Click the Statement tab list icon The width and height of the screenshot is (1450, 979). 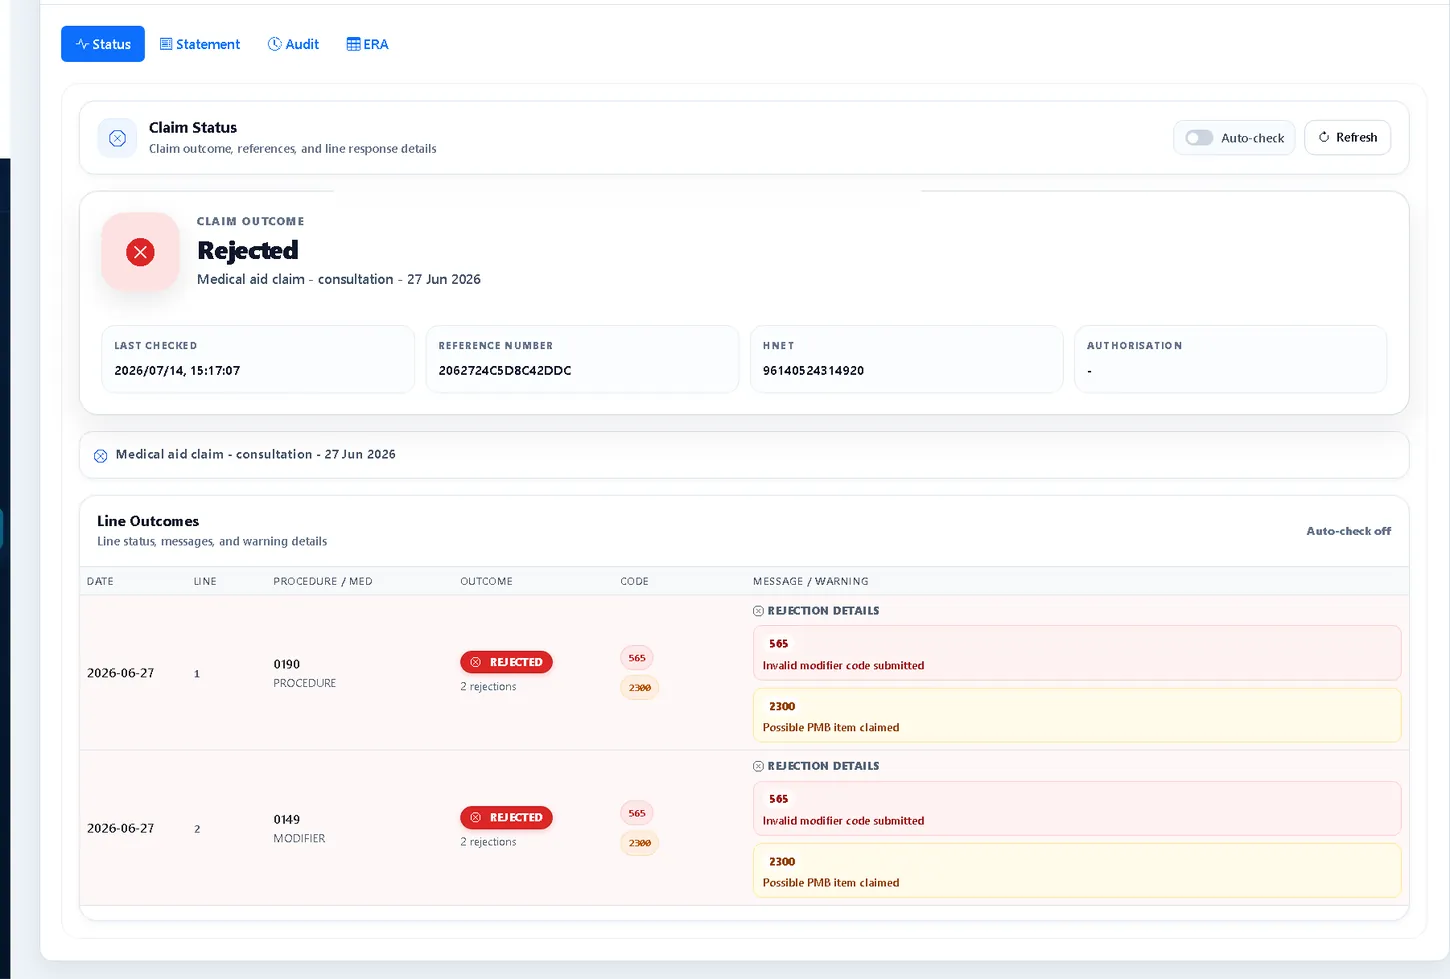[166, 44]
